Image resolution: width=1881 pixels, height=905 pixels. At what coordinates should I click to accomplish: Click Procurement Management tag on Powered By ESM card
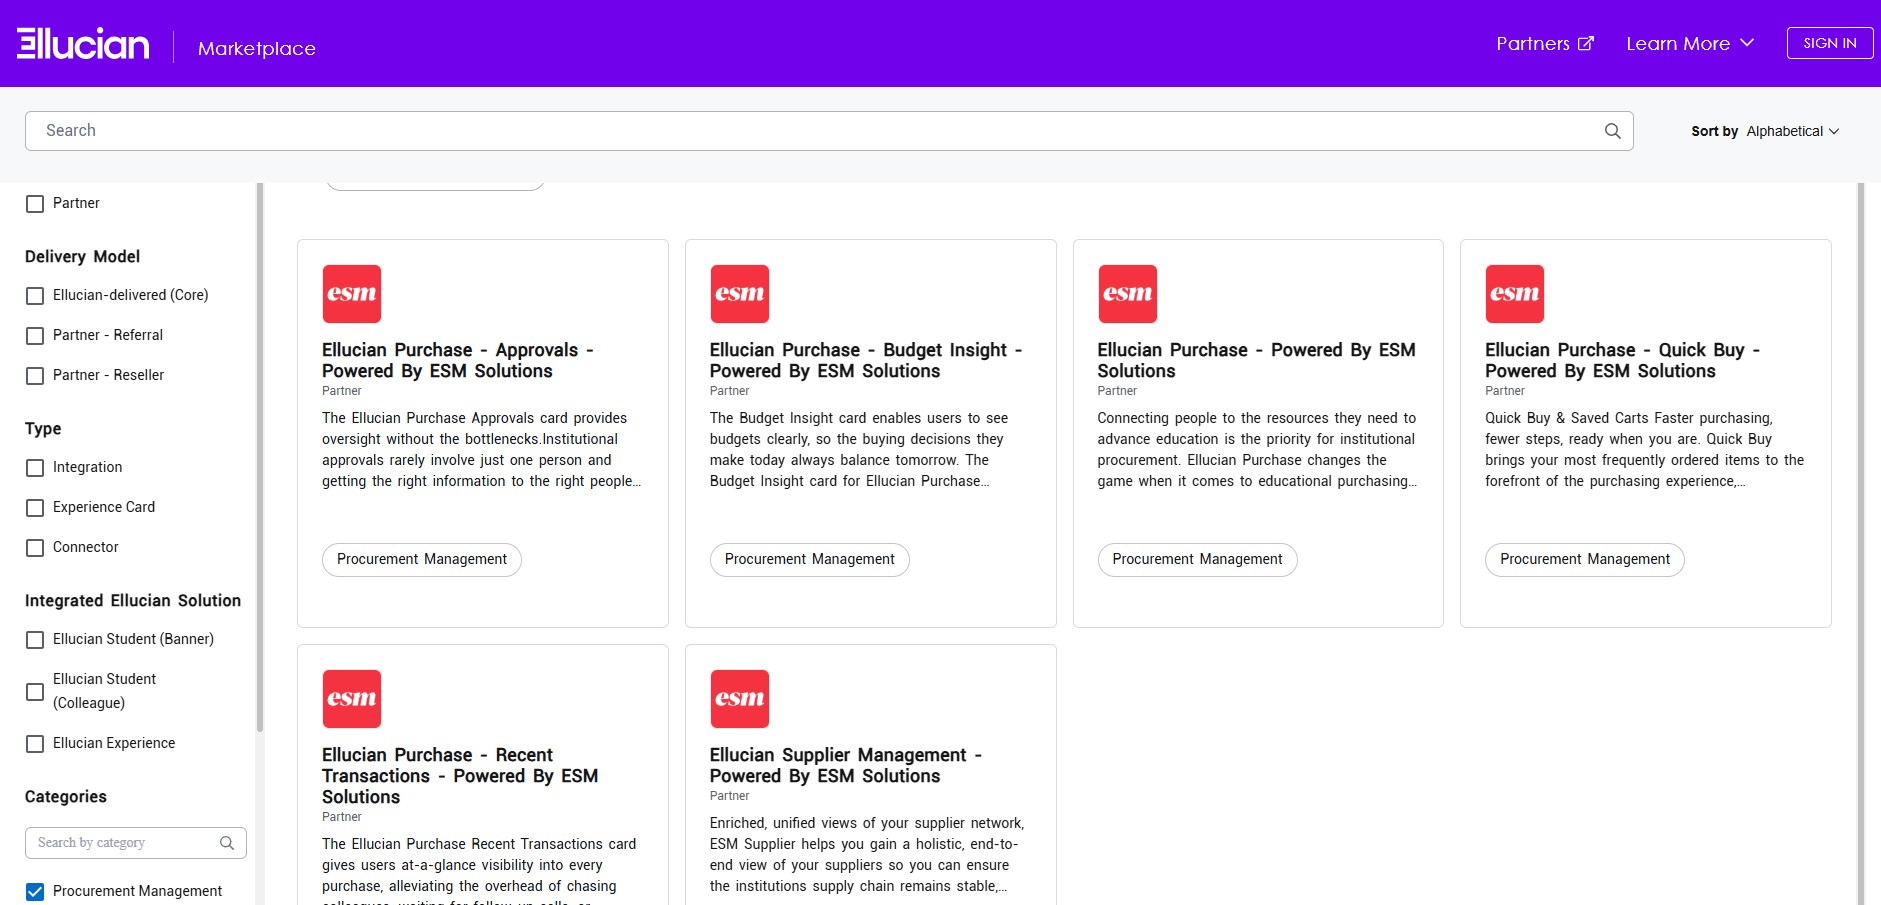pos(1197,560)
